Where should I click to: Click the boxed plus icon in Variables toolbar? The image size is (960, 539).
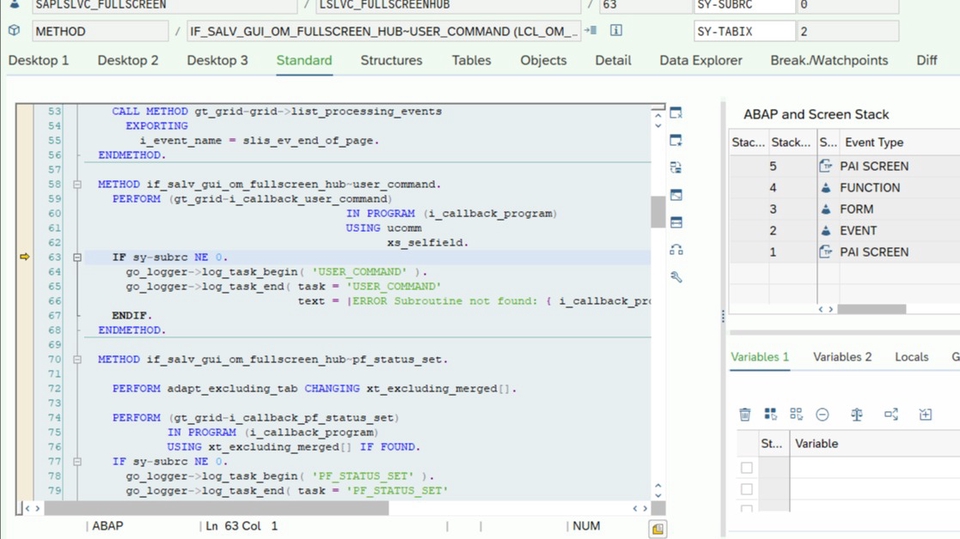(925, 415)
